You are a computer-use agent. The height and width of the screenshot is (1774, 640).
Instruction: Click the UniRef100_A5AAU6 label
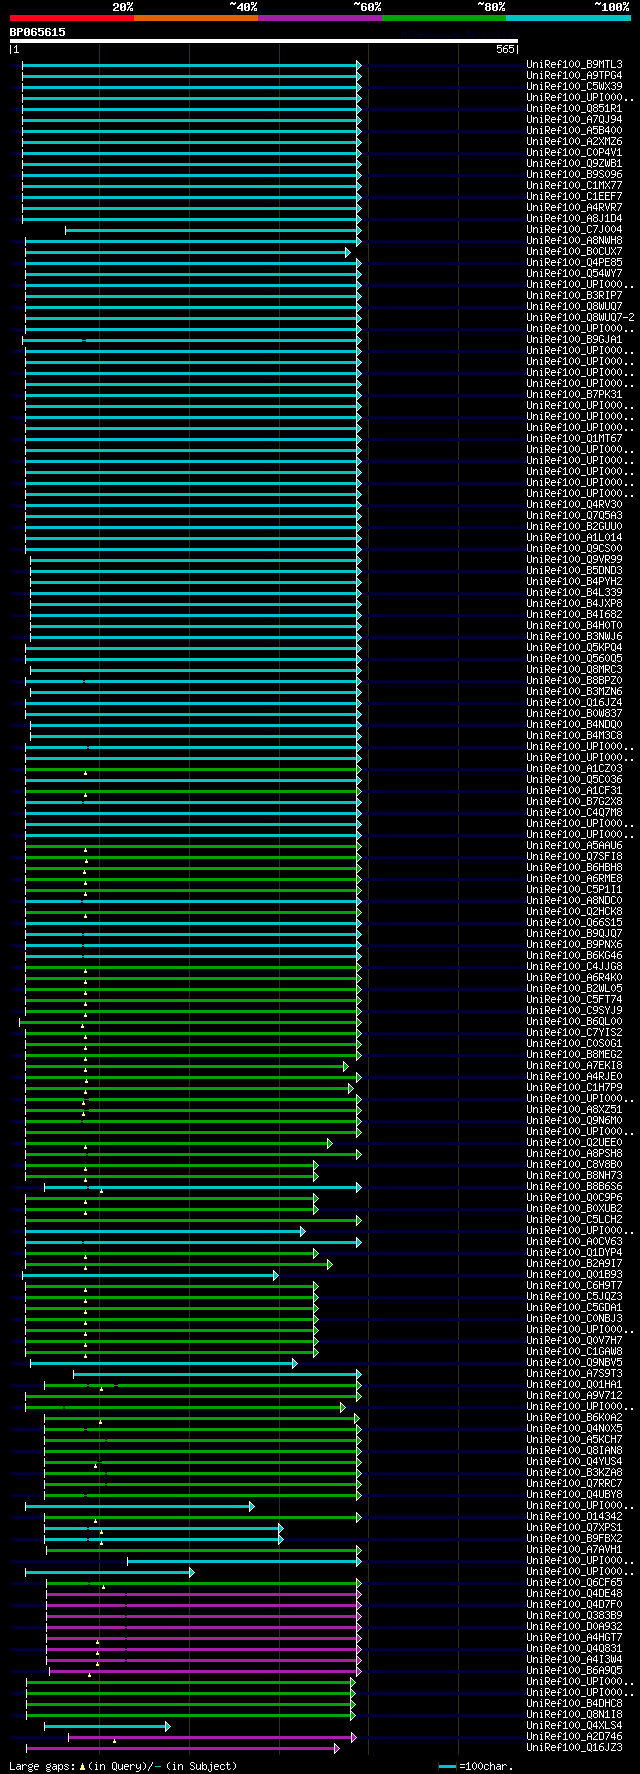pos(574,846)
